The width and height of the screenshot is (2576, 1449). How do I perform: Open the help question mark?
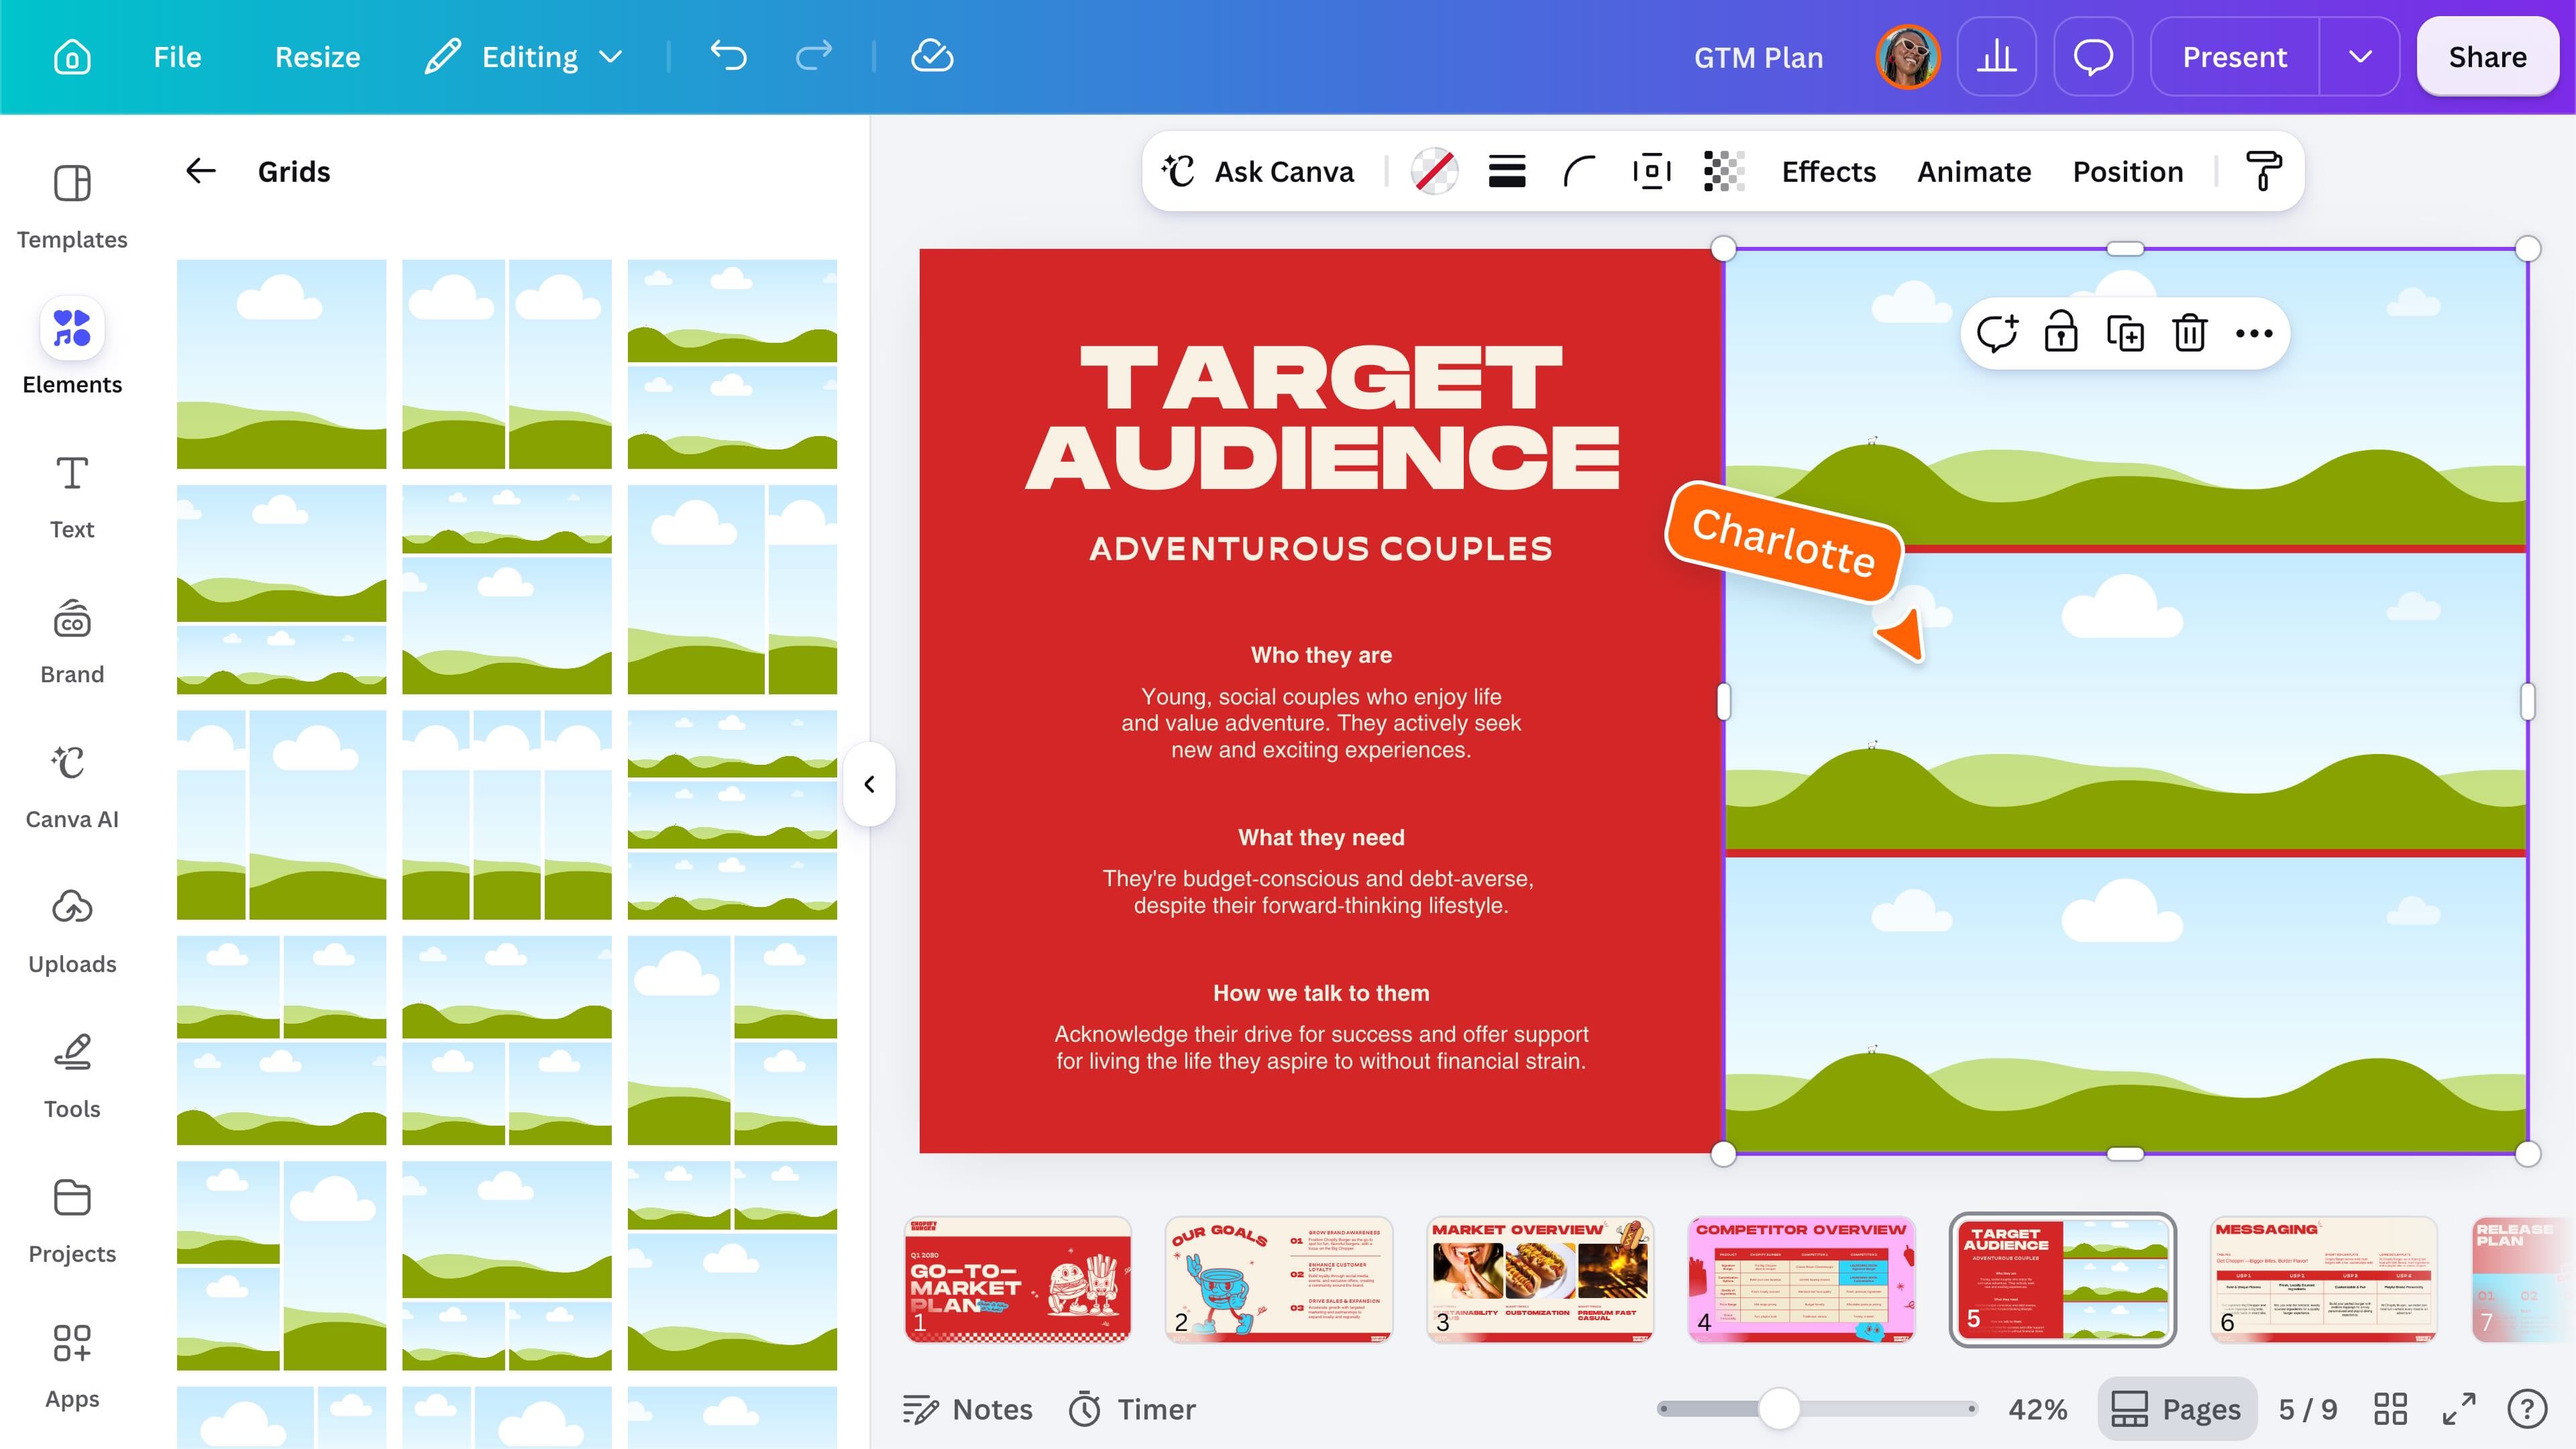pyautogui.click(x=2527, y=1409)
